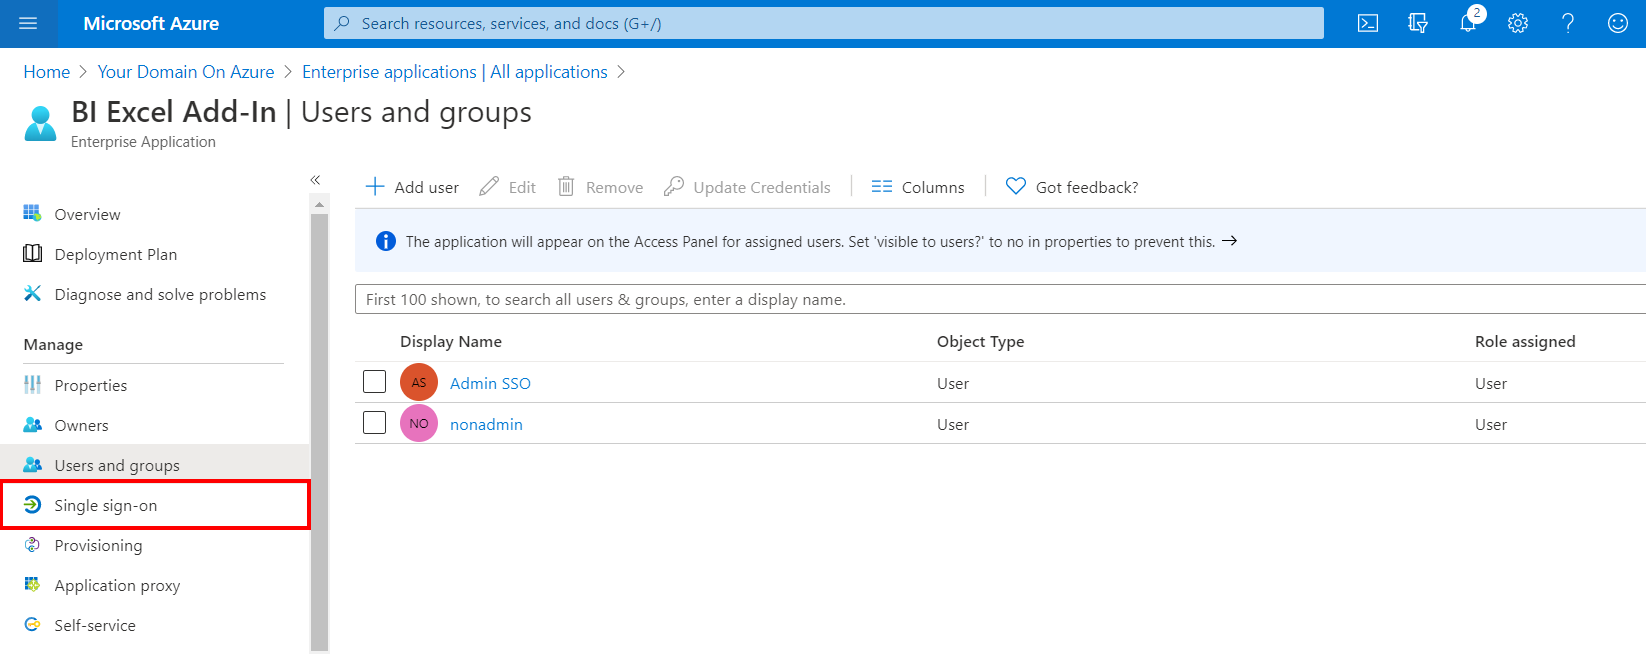Click the Deployment Plan book icon

pyautogui.click(x=32, y=253)
